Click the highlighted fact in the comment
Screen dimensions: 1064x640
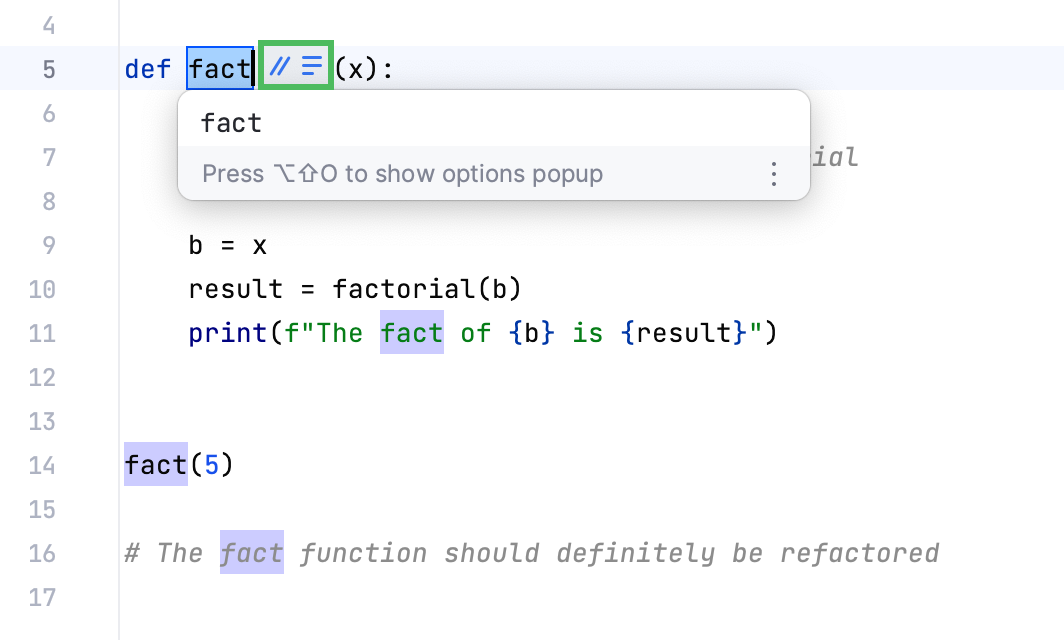click(x=251, y=554)
